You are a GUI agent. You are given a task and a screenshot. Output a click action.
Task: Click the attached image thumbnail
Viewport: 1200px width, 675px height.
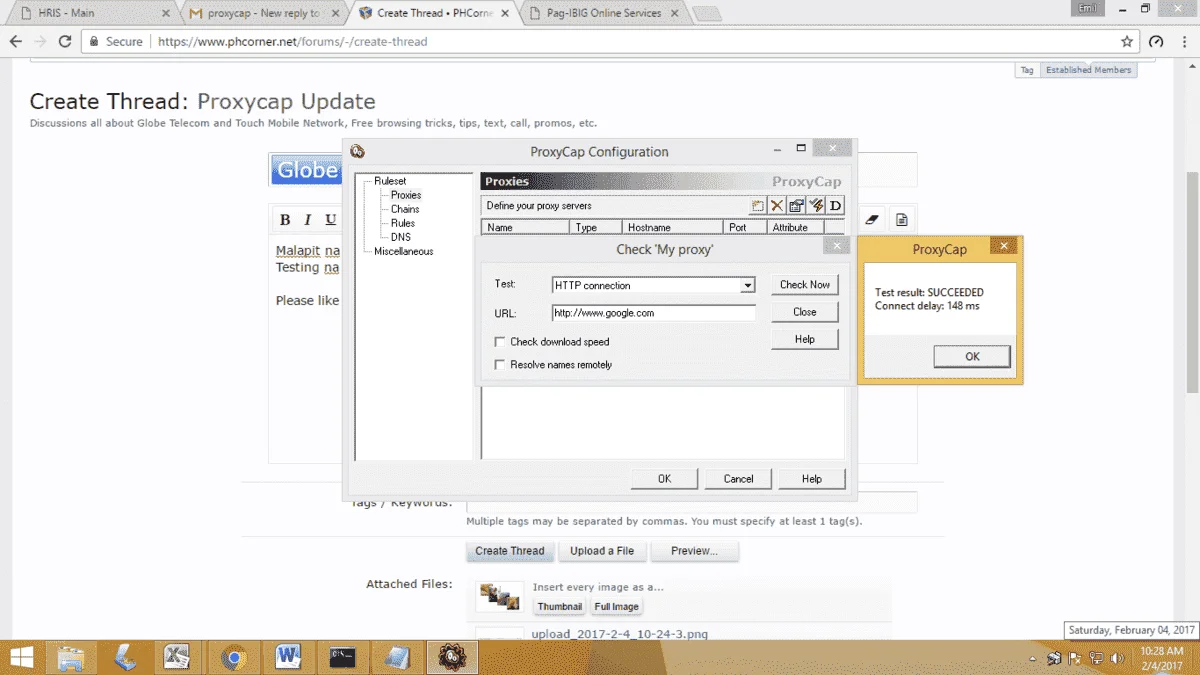pyautogui.click(x=499, y=597)
